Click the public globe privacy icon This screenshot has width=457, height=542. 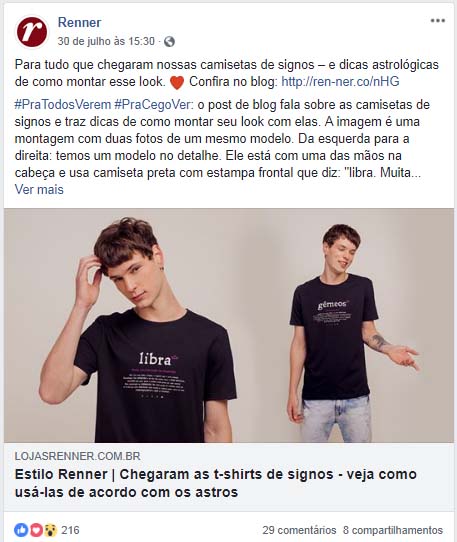(169, 41)
